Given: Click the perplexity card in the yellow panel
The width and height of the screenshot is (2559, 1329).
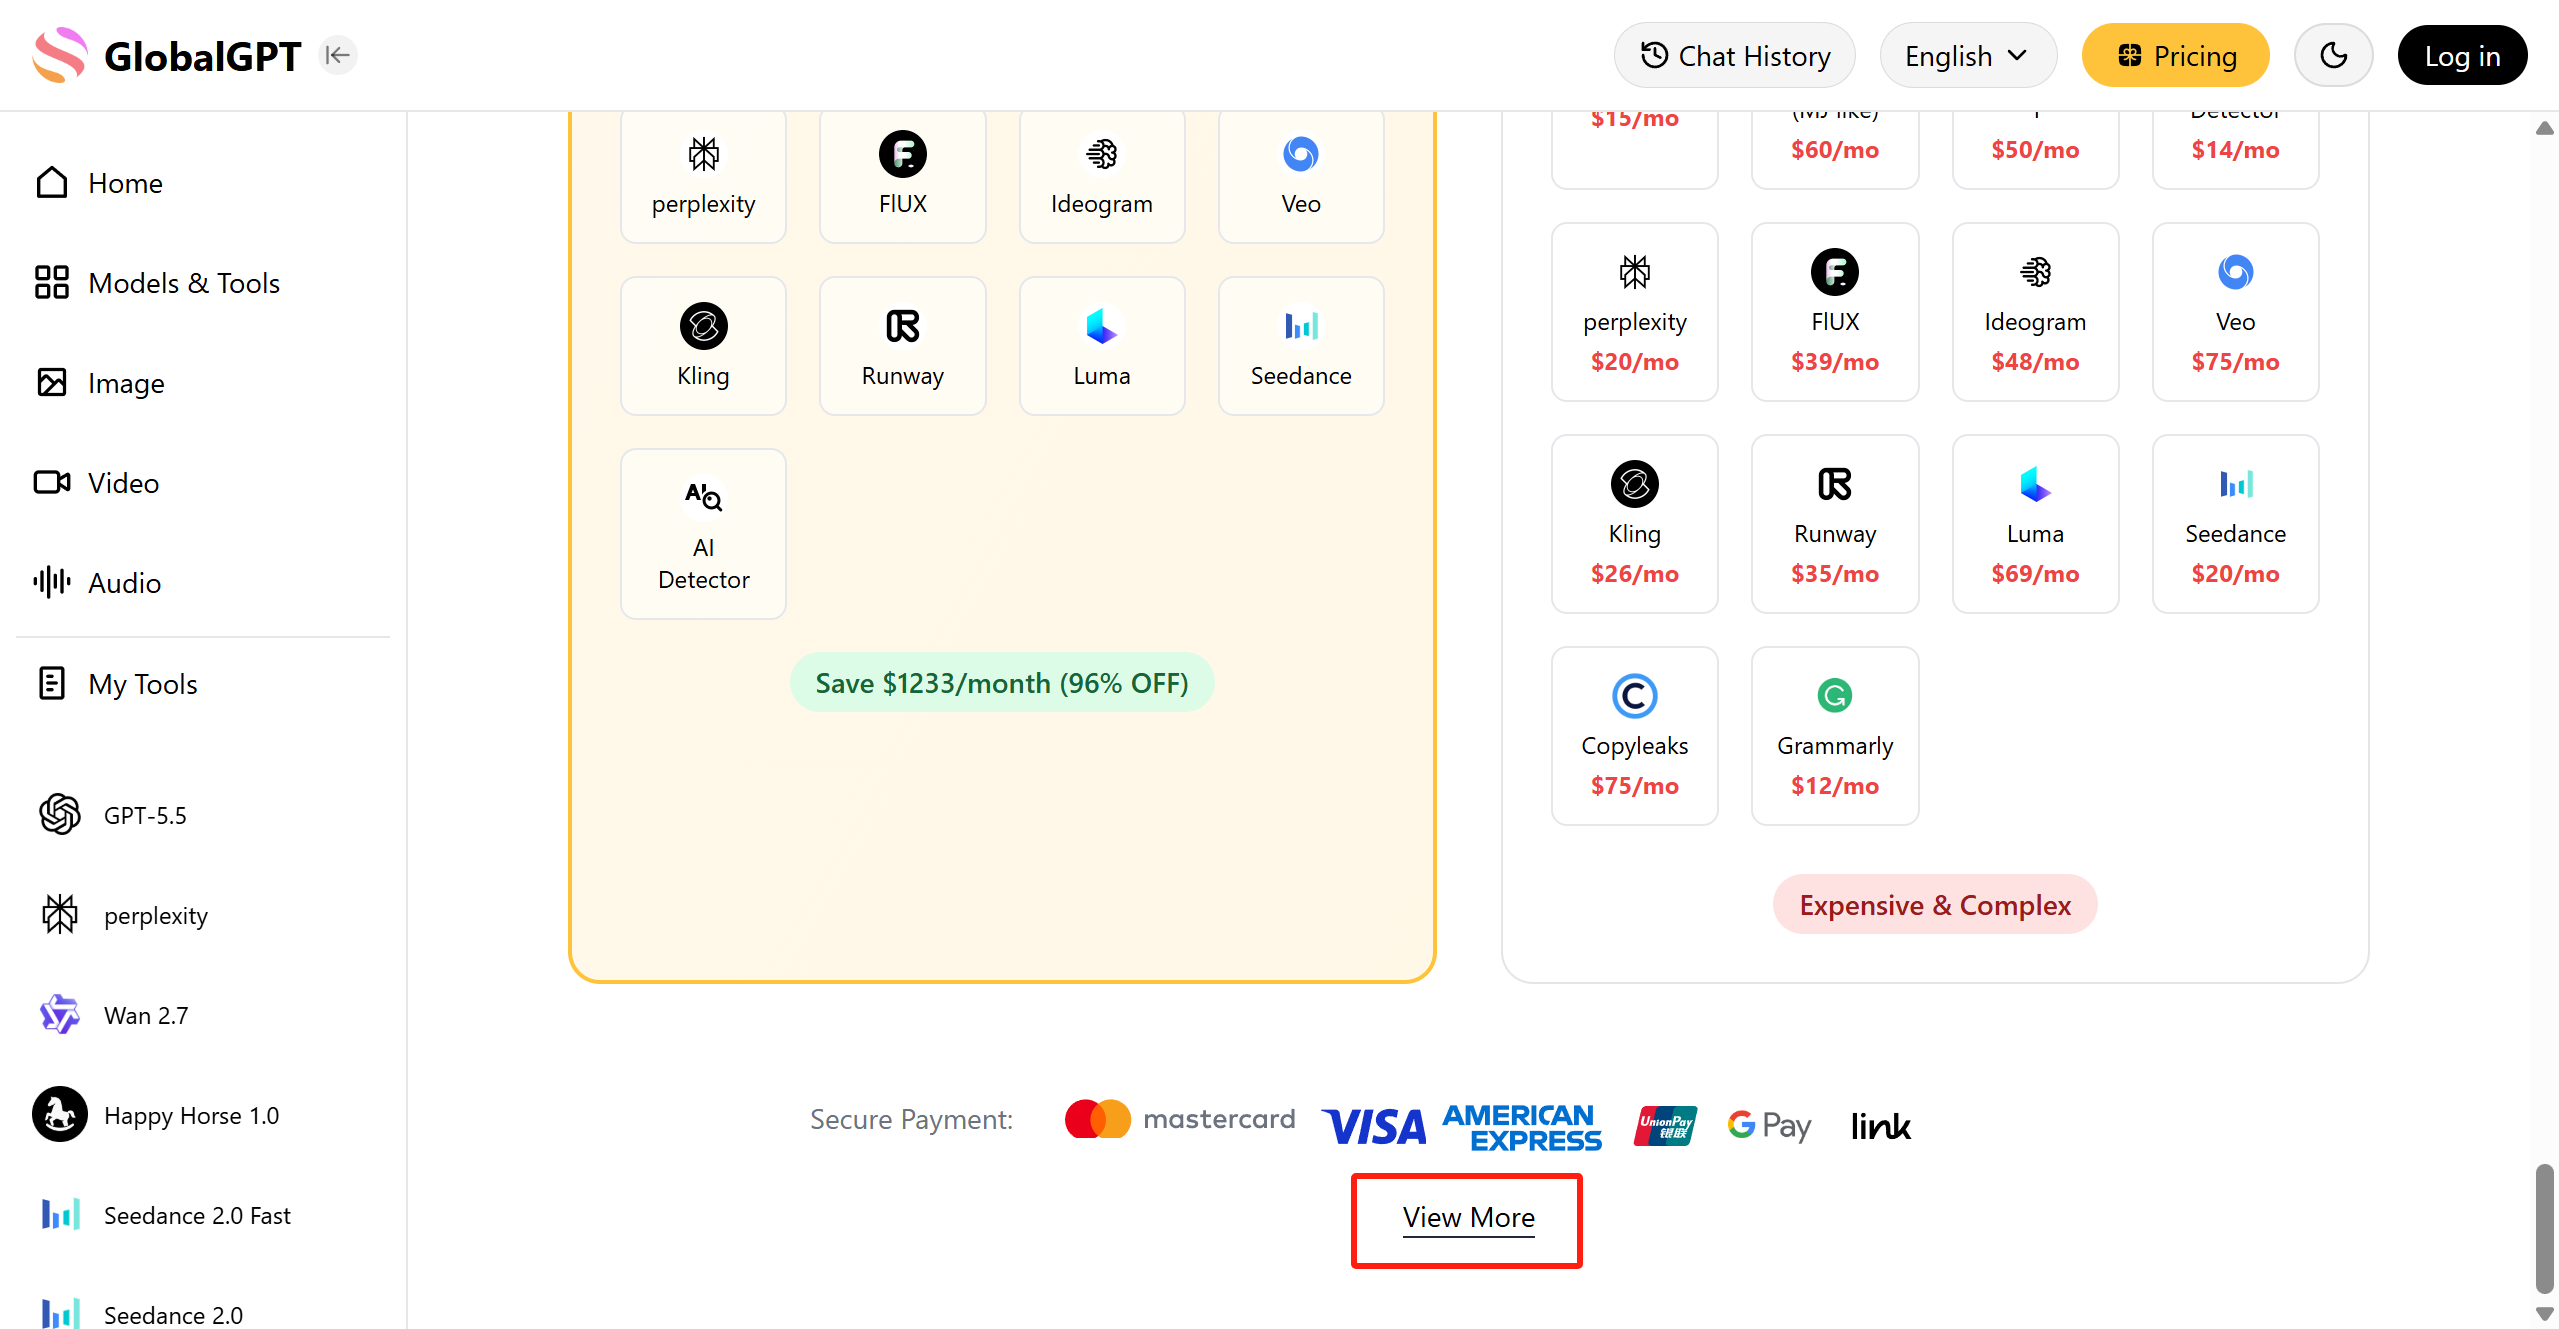Looking at the screenshot, I should (x=703, y=176).
